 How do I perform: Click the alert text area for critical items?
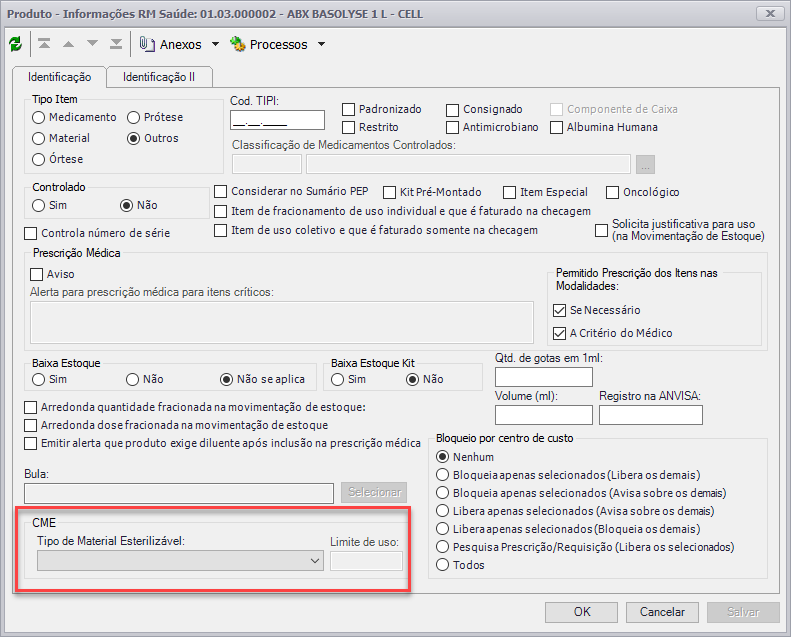(282, 322)
